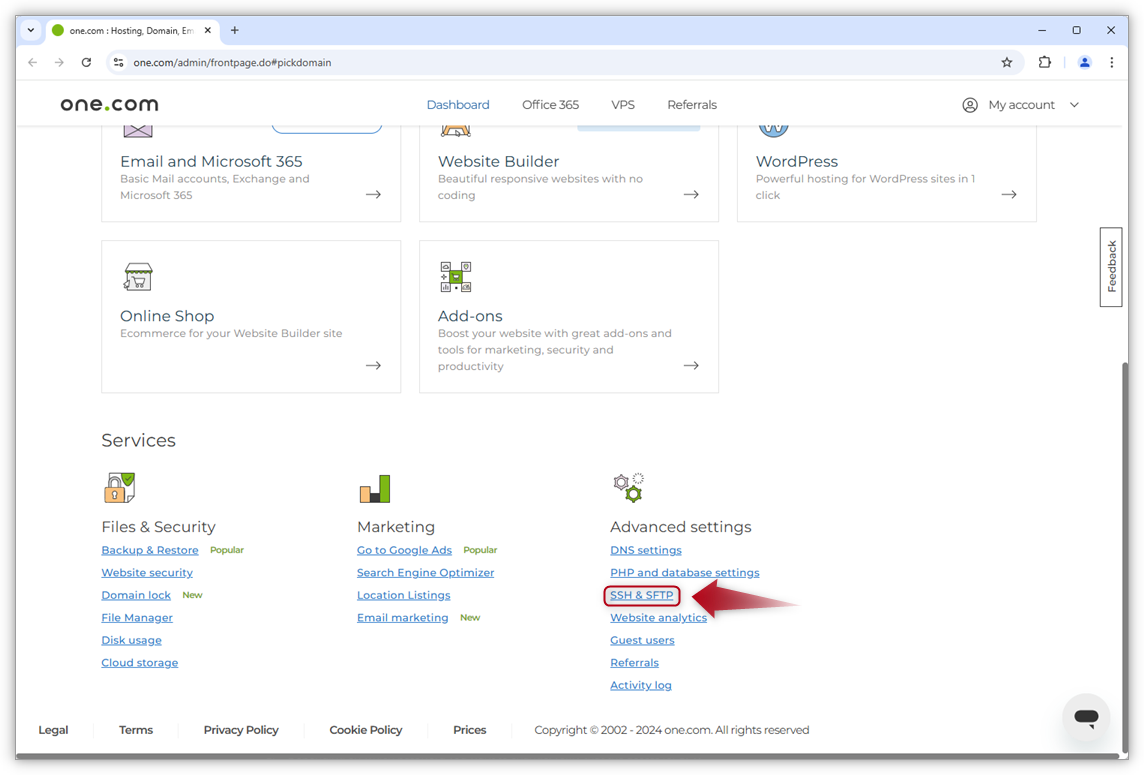This screenshot has width=1144, height=775.
Task: Bookmark this page with the star
Action: click(x=1007, y=63)
